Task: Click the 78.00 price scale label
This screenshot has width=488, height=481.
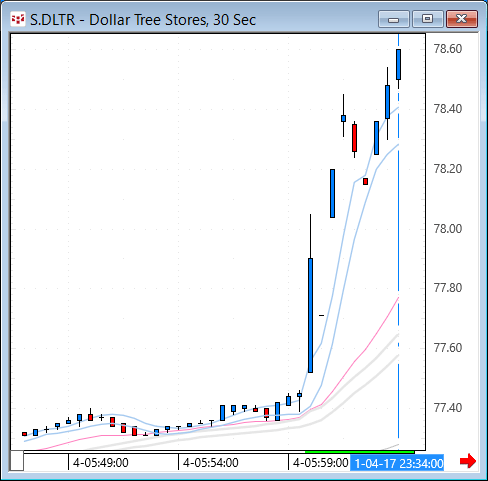Action: [x=448, y=229]
